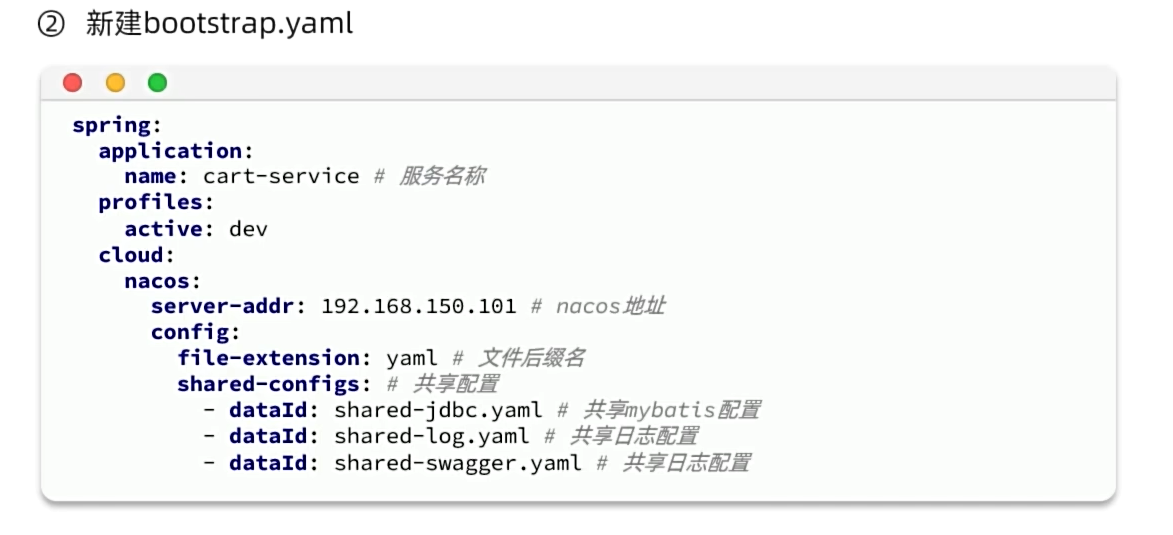Click the cart-service value
The width and height of the screenshot is (1173, 535).
click(x=281, y=177)
